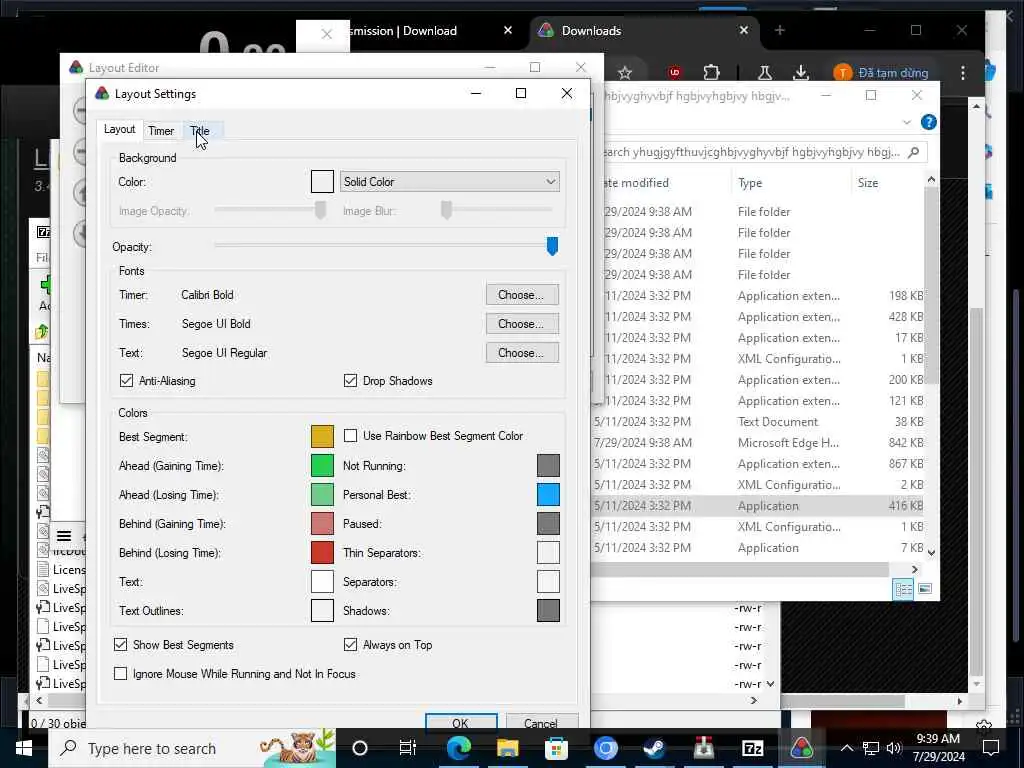The width and height of the screenshot is (1024, 768).
Task: Sort Explorer files by Size column
Action: tap(867, 183)
